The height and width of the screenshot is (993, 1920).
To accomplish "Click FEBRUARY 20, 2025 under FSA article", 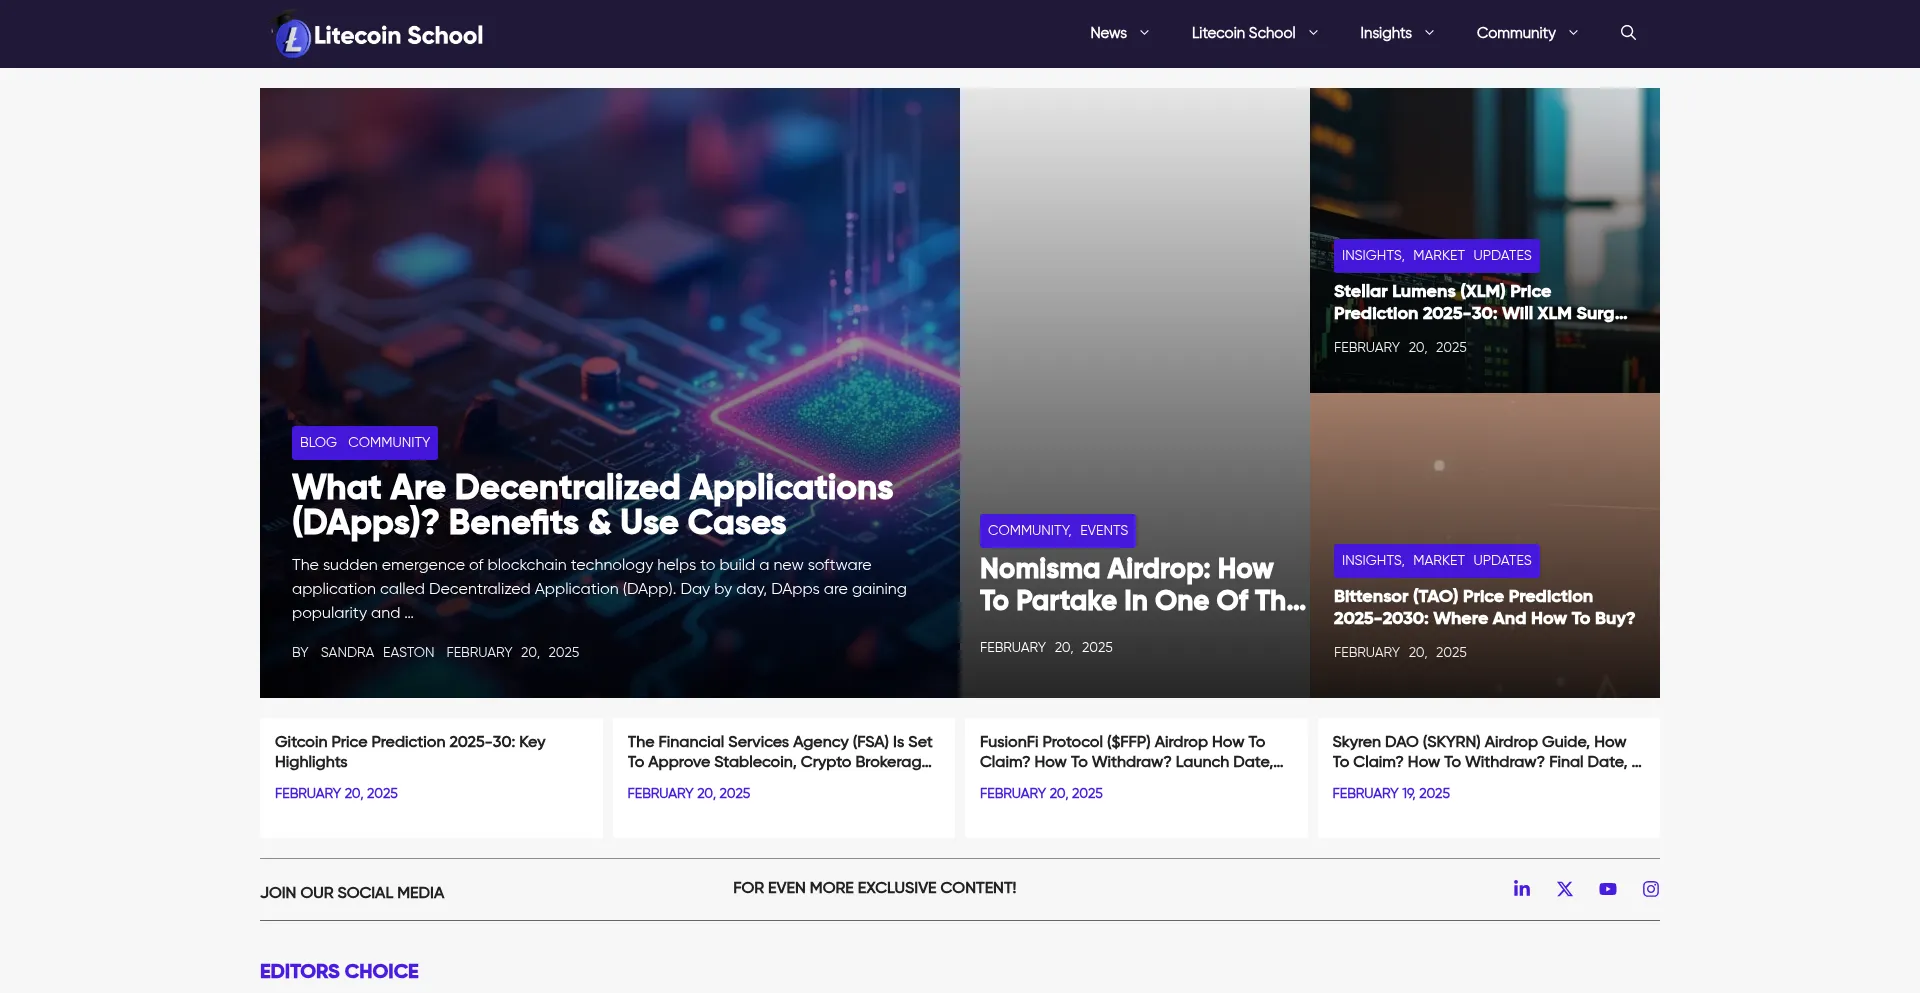I will [688, 793].
